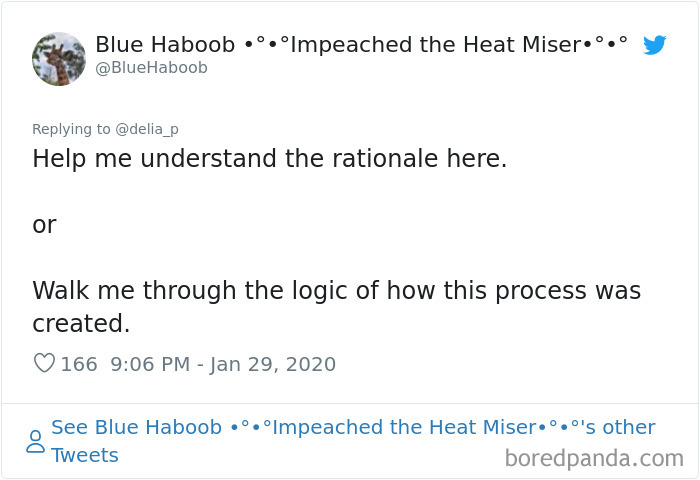Viewport: 700px width, 480px height.
Task: Click "Impeached the Heat Miser" in the bottom link
Action: pos(404,427)
